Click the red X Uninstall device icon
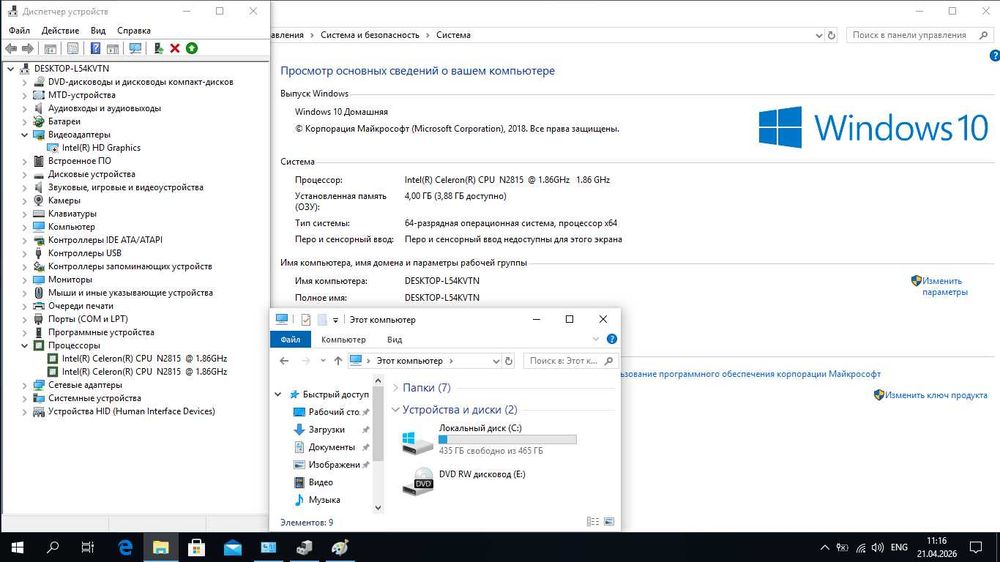Screen dimensions: 1000x562 coord(175,48)
